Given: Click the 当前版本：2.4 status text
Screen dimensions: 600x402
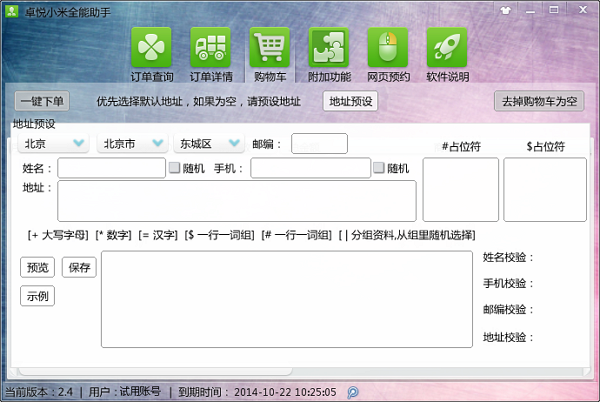Looking at the screenshot, I should tap(39, 392).
